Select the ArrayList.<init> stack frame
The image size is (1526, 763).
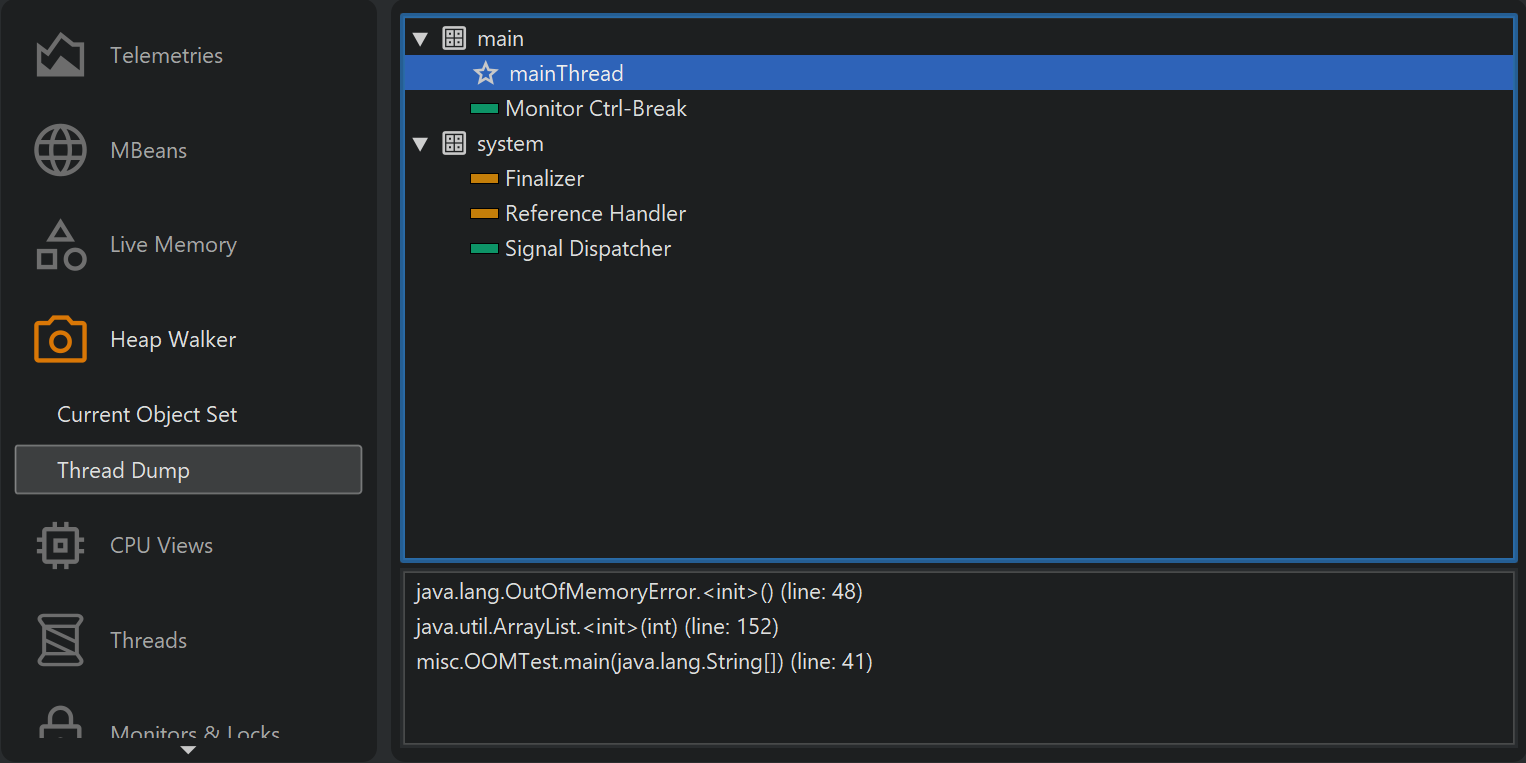click(x=596, y=627)
